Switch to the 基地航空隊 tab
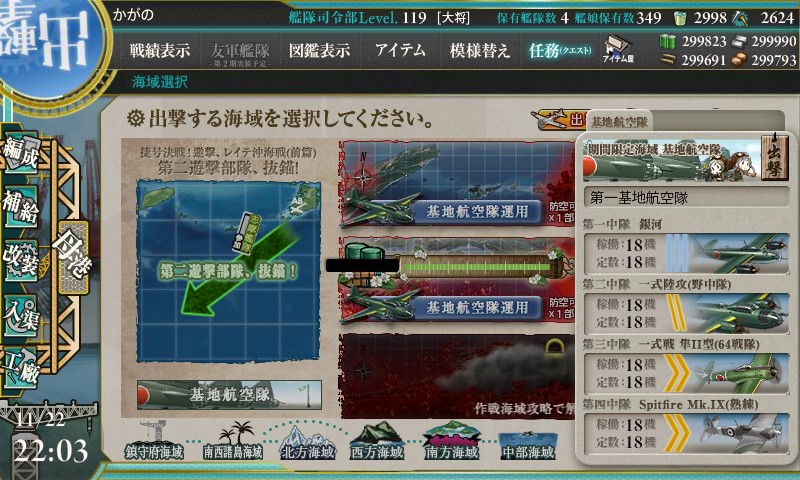 click(x=619, y=122)
